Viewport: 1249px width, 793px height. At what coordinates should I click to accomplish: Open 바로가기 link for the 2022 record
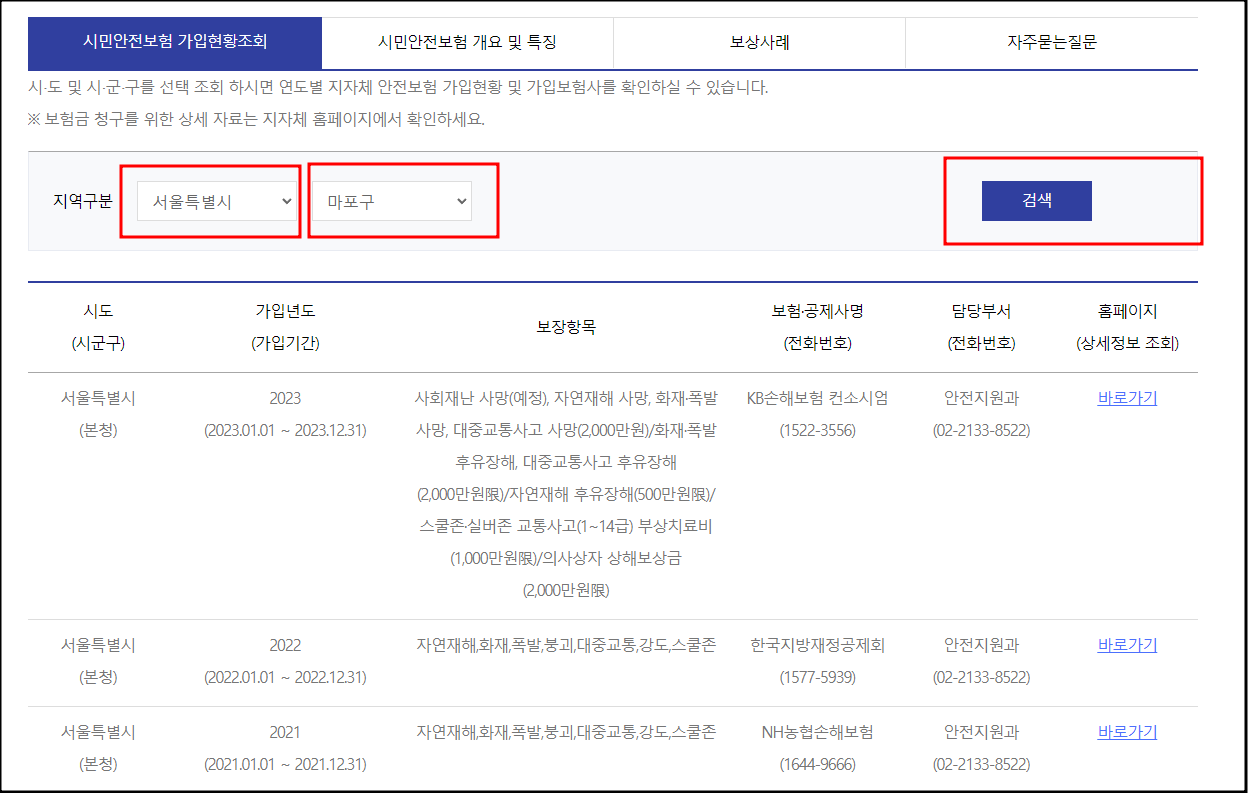coord(1127,645)
